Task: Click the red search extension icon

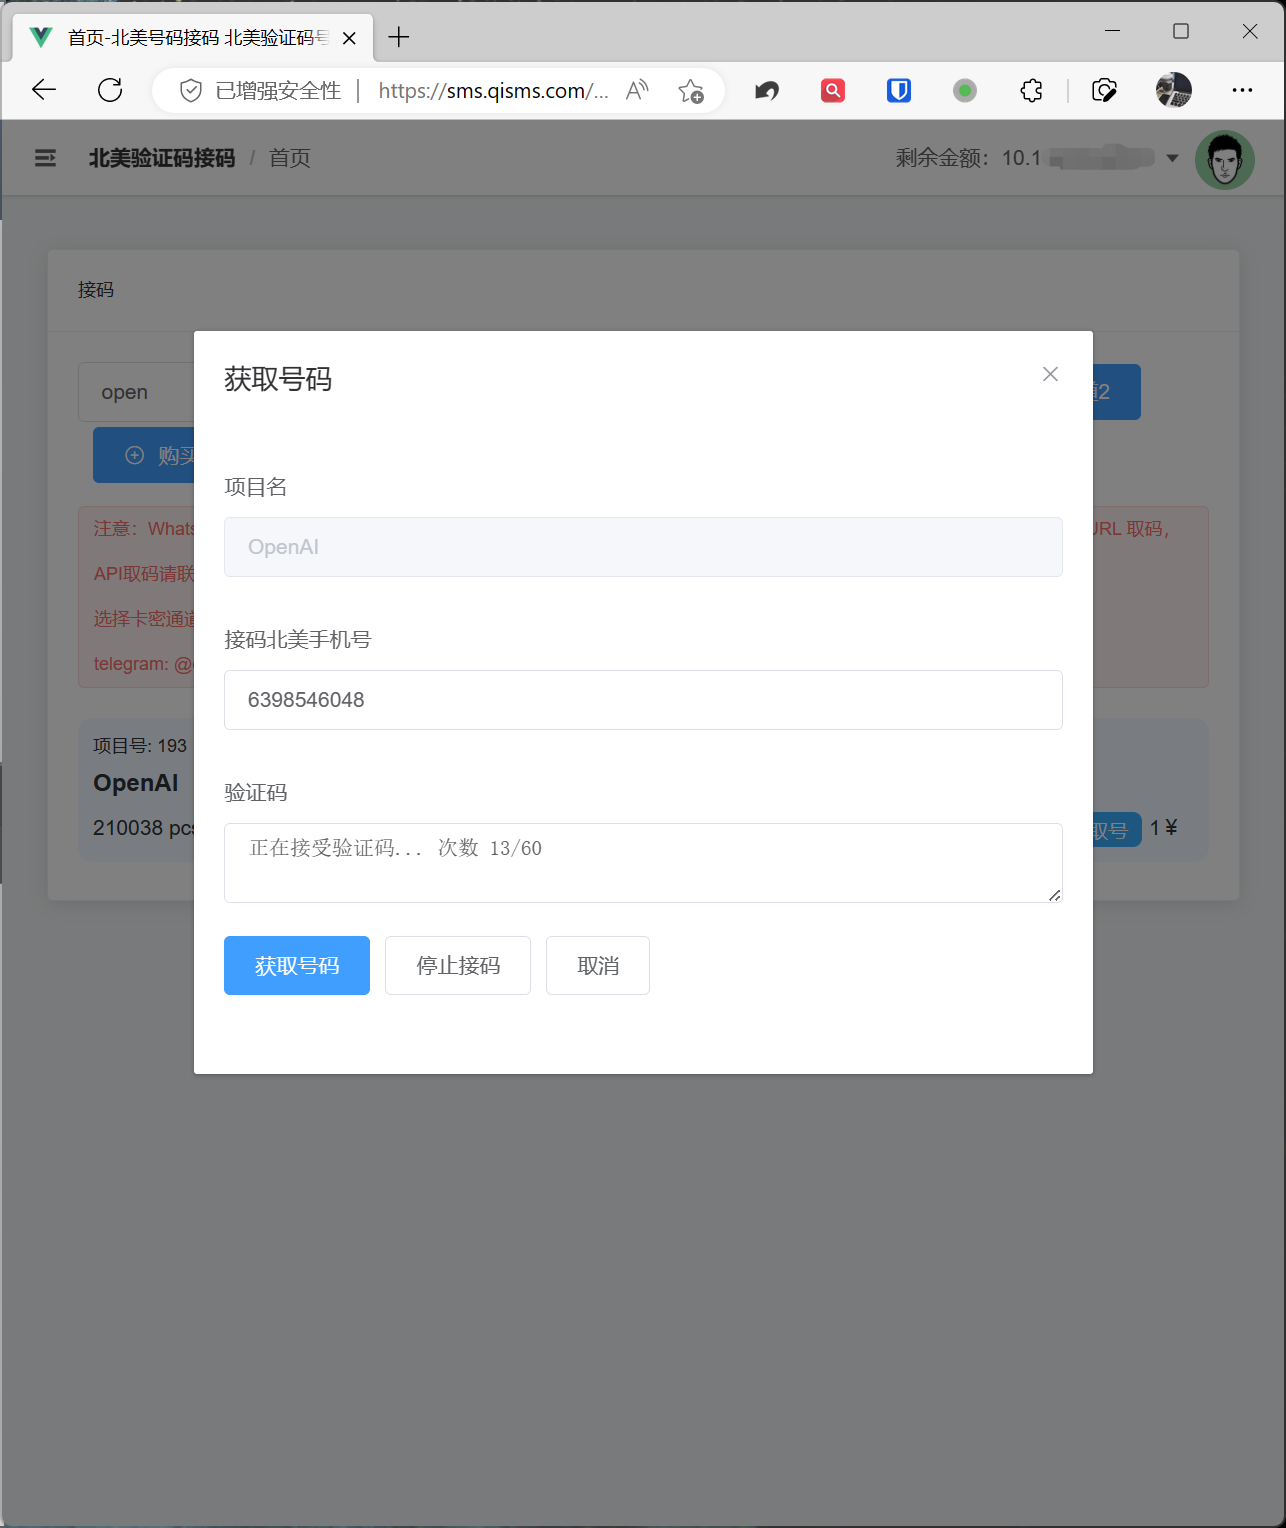Action: pos(832,90)
